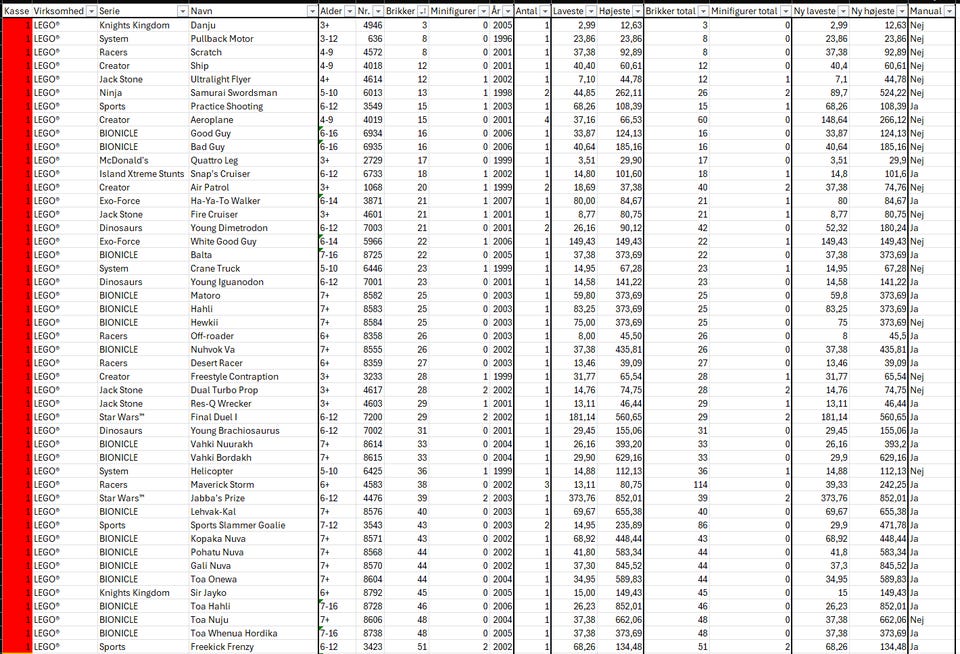Open the Højeste column filter dropdown
The height and width of the screenshot is (654, 960).
(x=637, y=11)
